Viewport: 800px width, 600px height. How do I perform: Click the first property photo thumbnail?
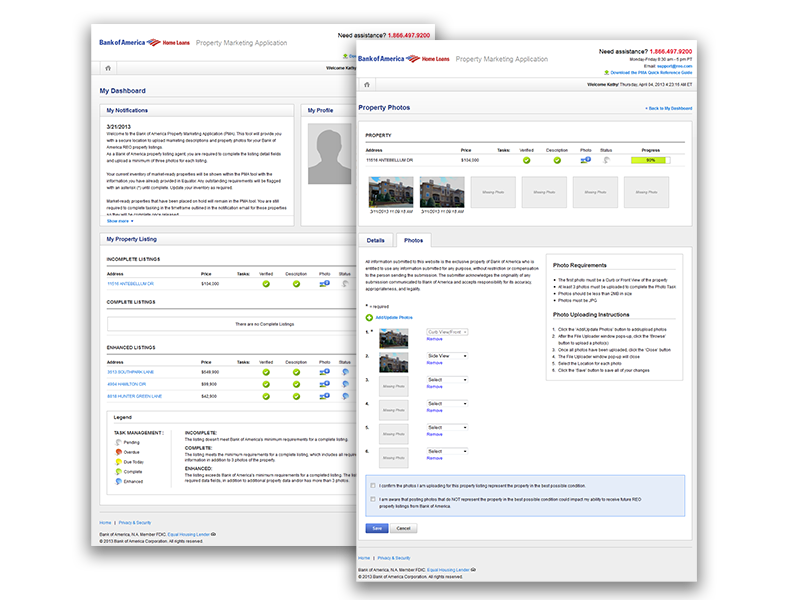(x=390, y=190)
